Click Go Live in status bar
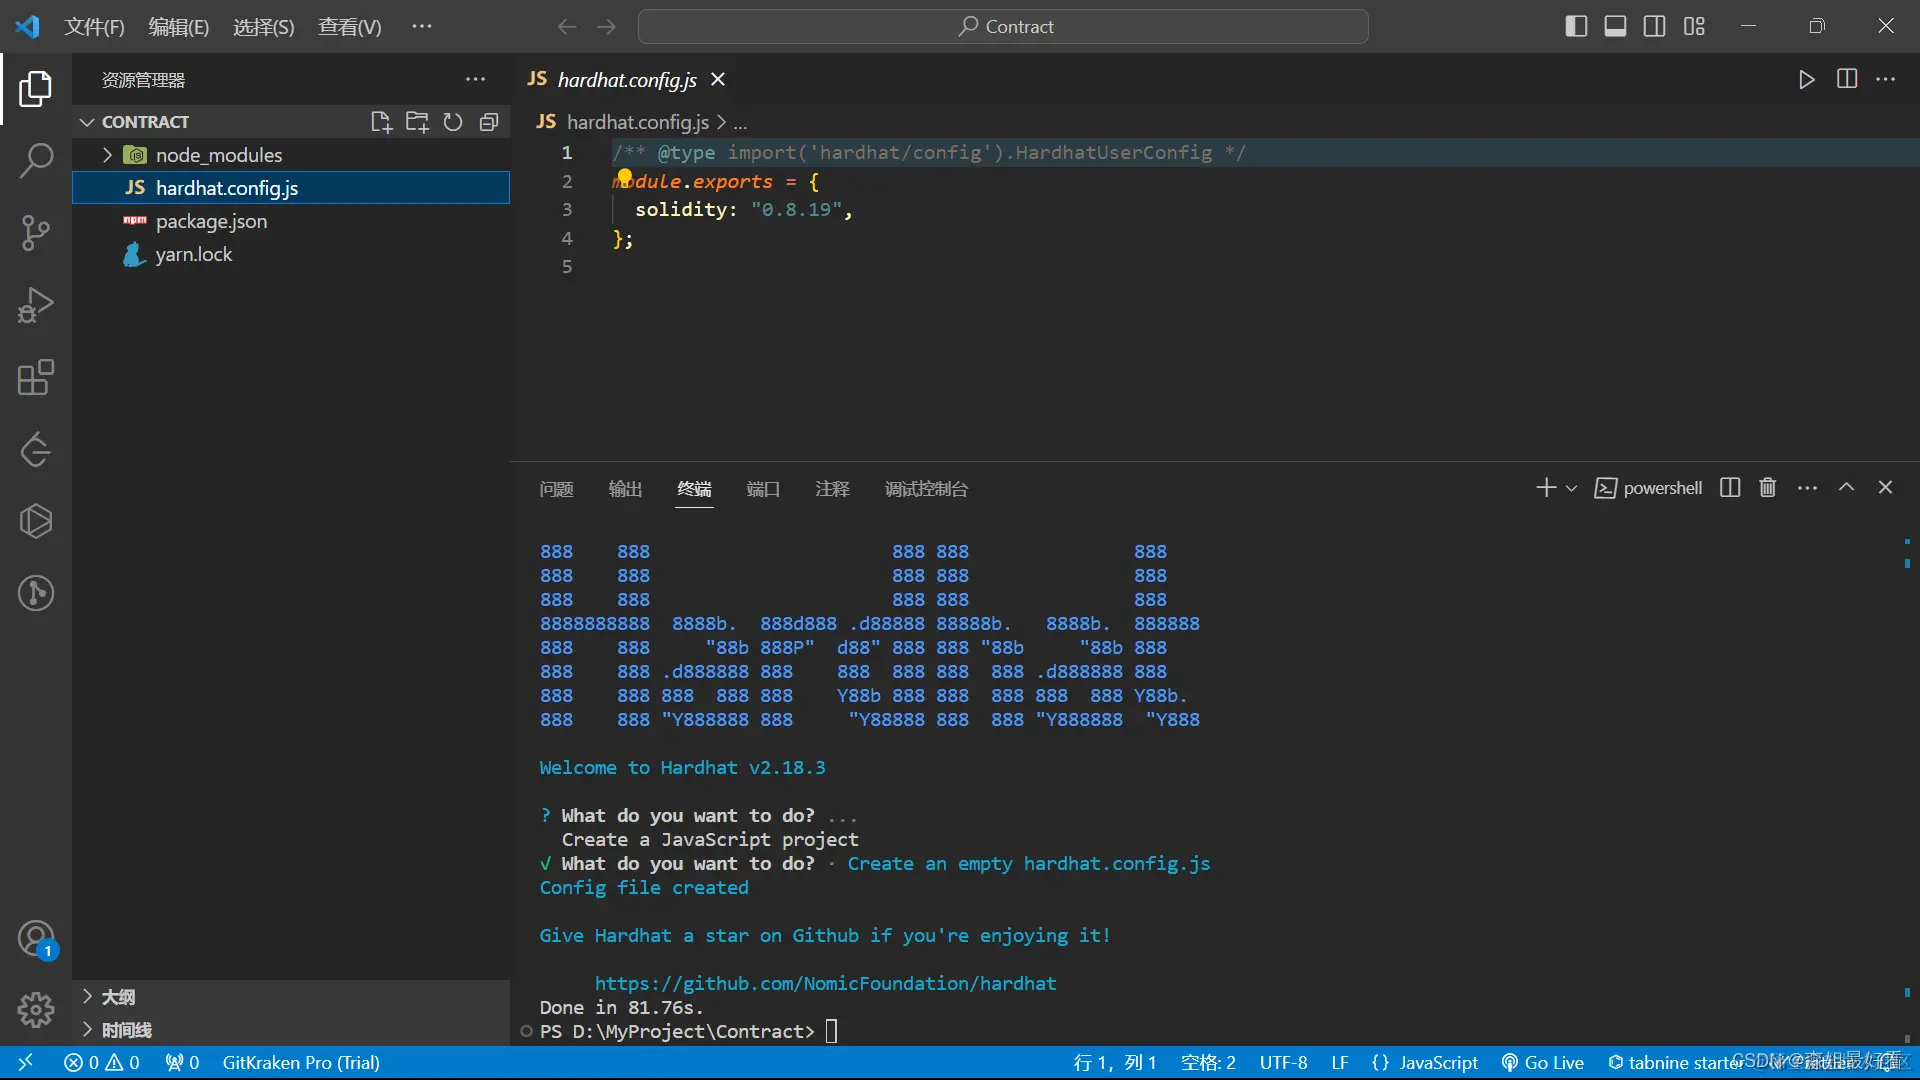Viewport: 1920px width, 1080px height. coord(1543,1063)
